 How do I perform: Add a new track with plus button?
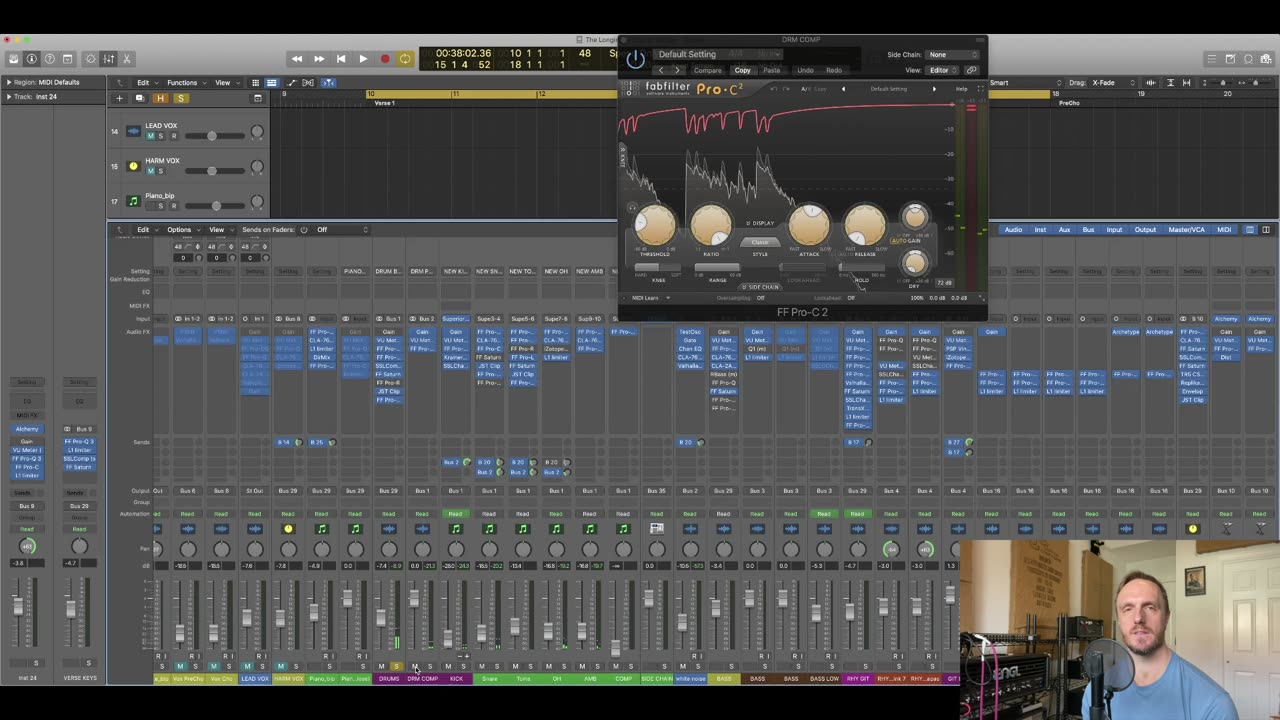(119, 98)
